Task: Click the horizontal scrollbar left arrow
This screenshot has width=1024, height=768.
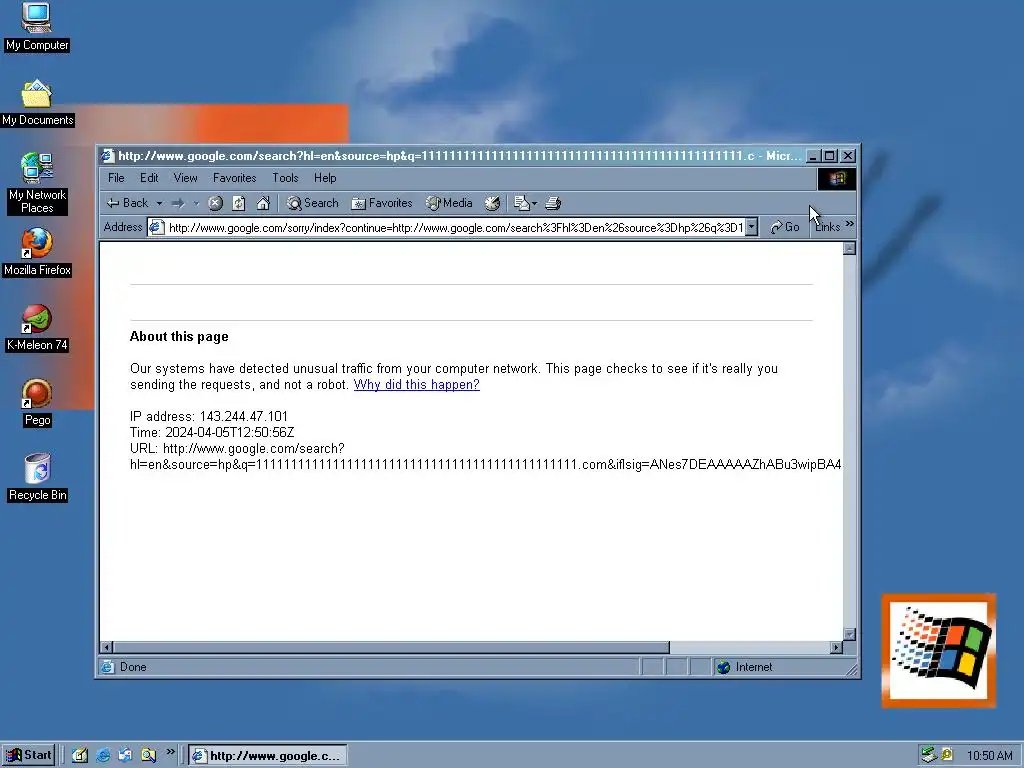Action: (106, 647)
